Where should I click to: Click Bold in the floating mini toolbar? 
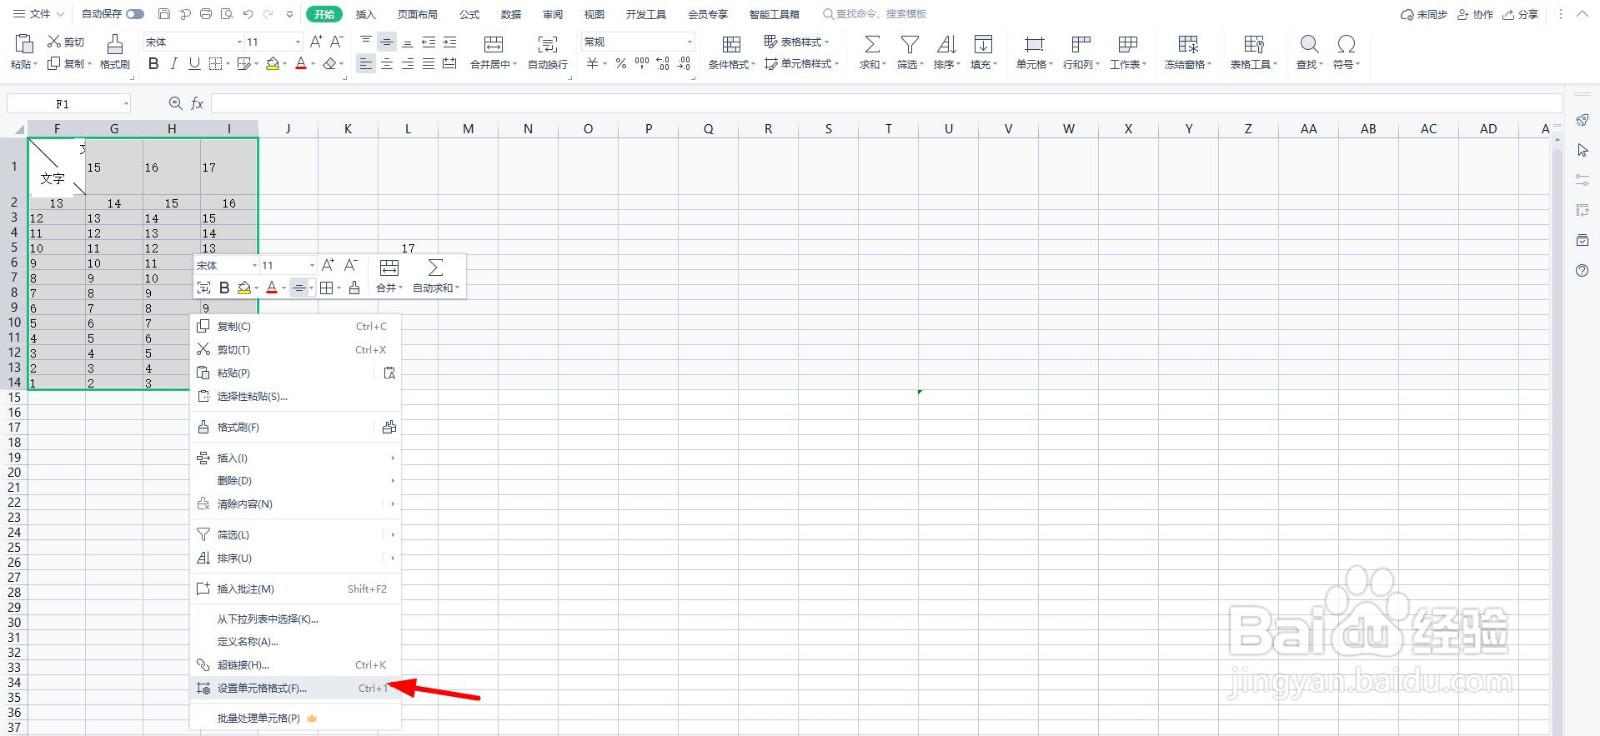[x=224, y=288]
